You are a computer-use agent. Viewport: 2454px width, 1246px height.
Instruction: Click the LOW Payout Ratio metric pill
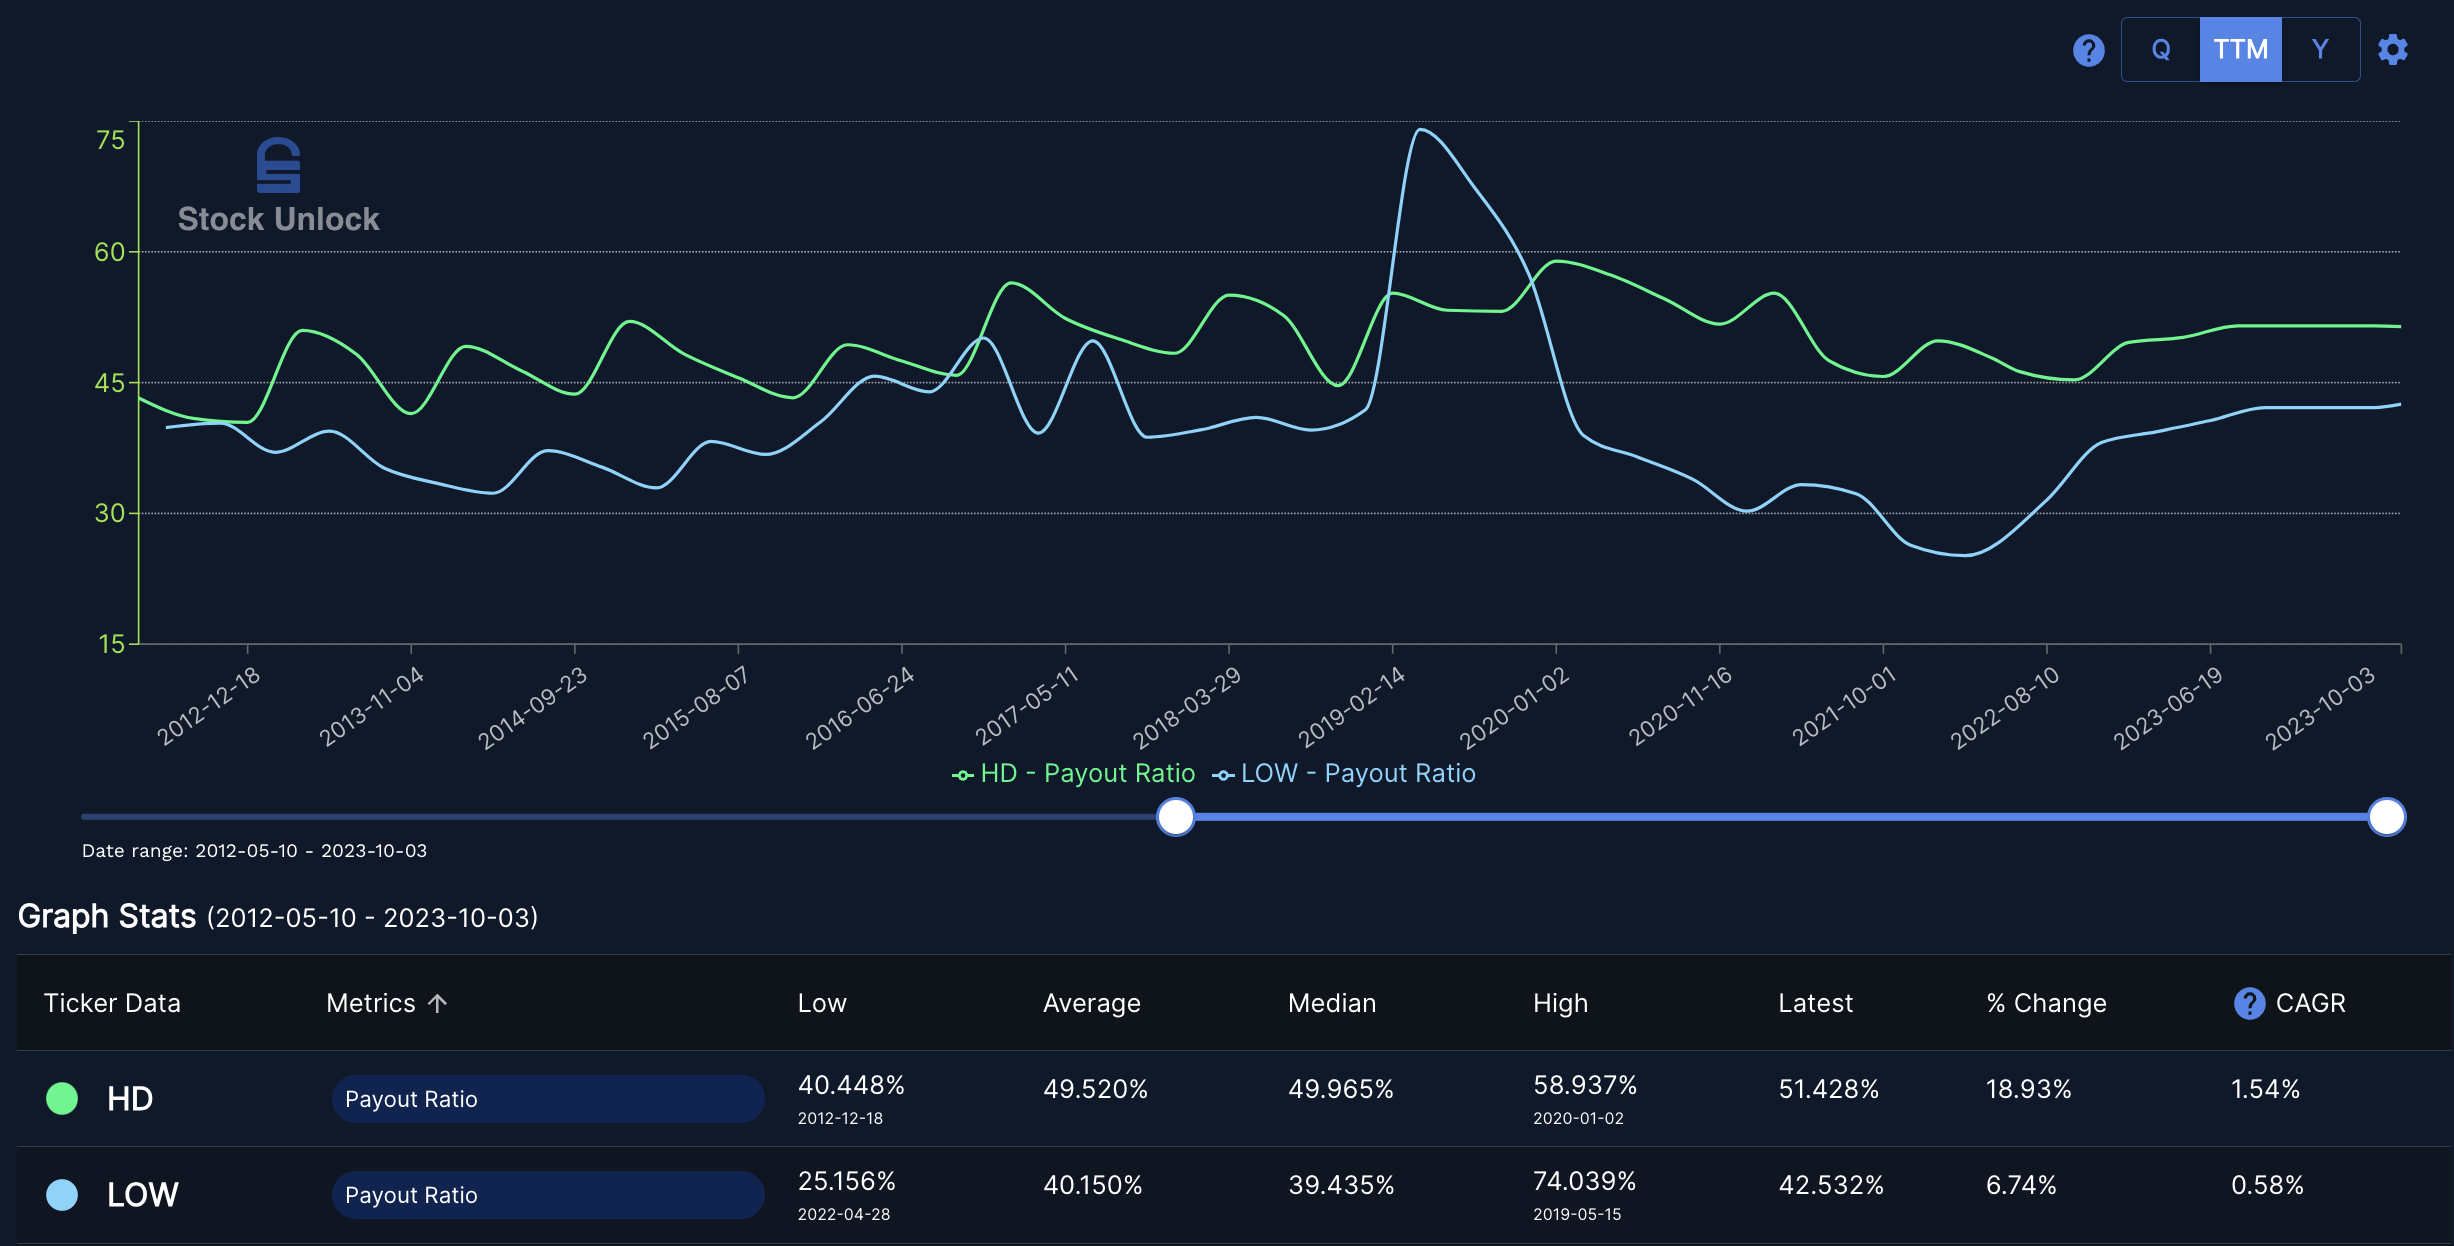[x=548, y=1195]
